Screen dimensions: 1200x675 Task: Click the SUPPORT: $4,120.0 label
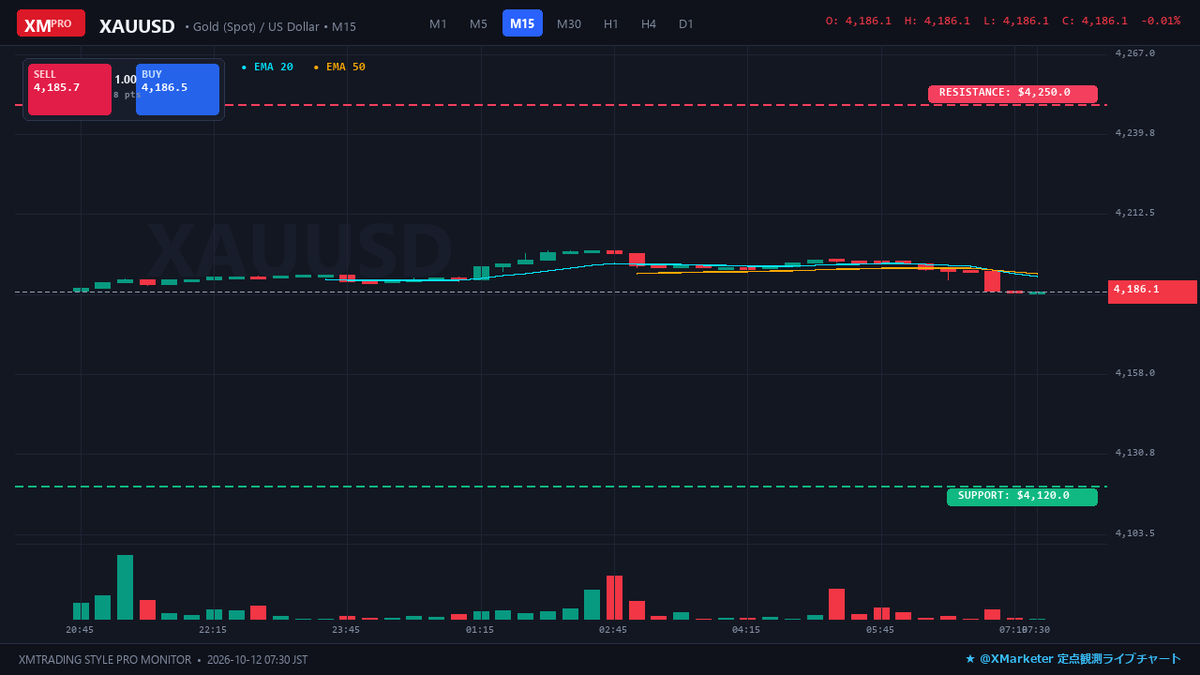coord(1022,496)
